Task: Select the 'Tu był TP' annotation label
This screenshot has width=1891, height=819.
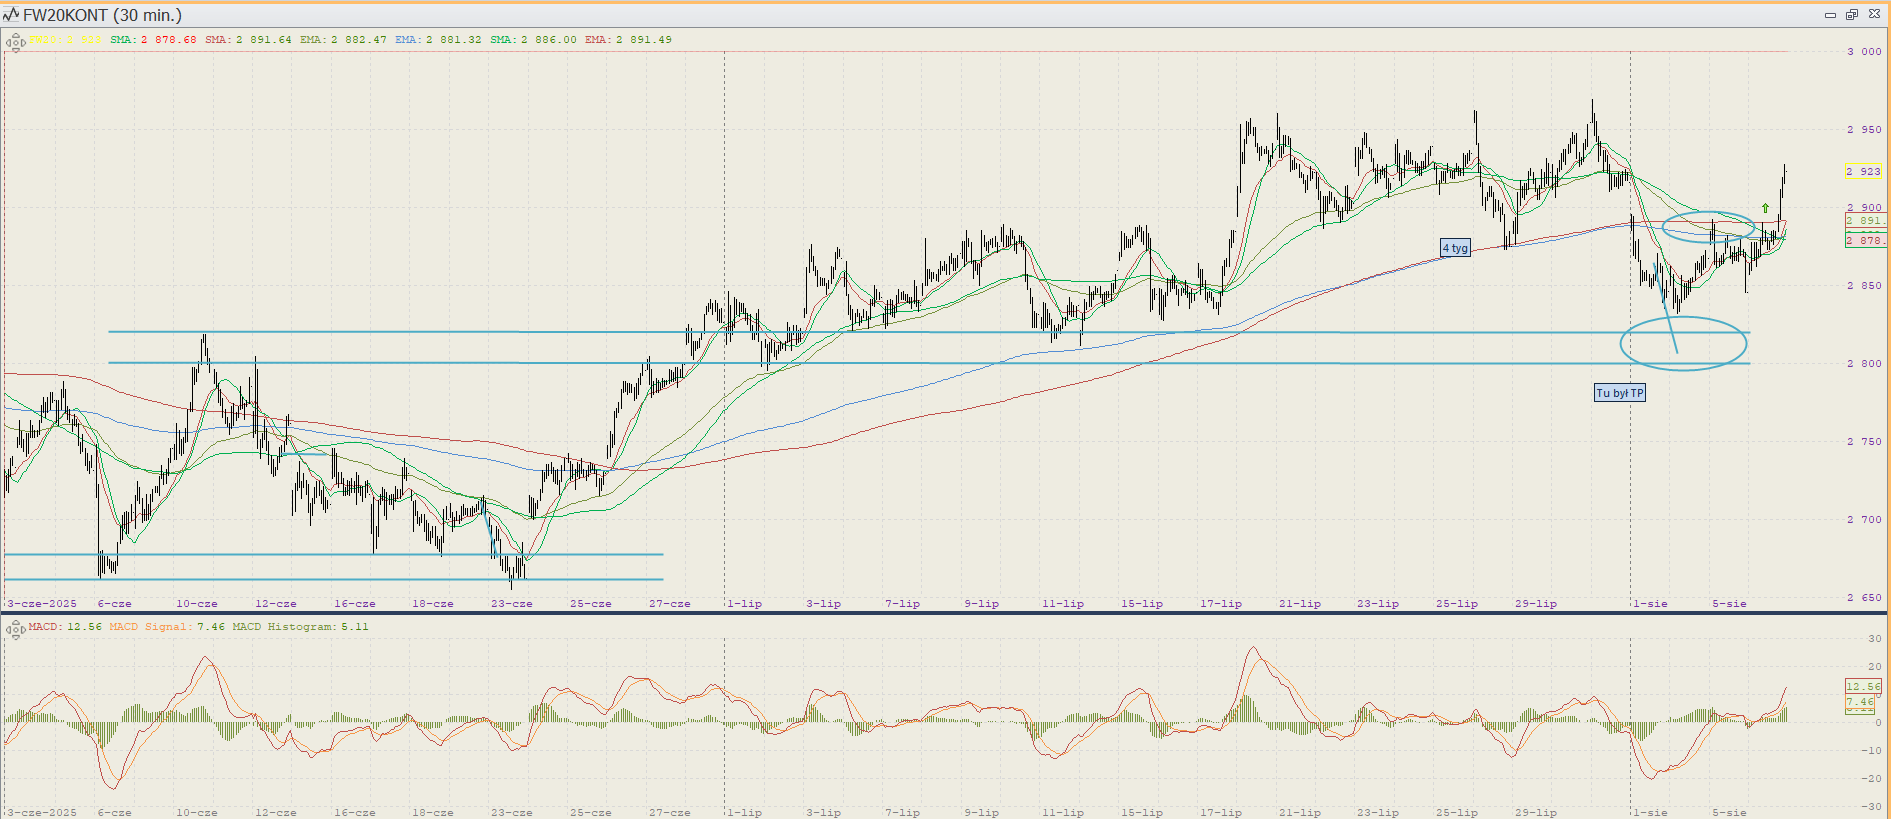Action: (x=1619, y=393)
